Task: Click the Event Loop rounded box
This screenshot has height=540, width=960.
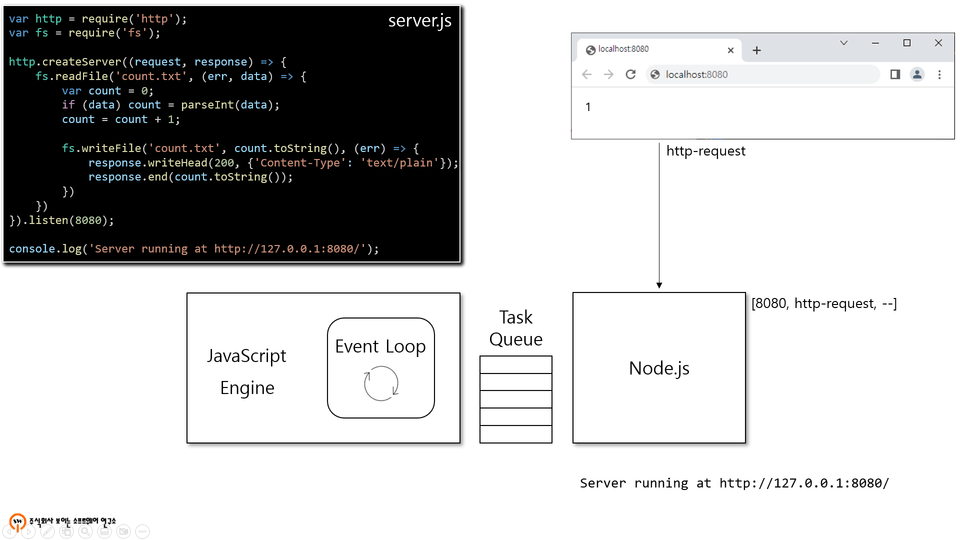Action: point(381,368)
